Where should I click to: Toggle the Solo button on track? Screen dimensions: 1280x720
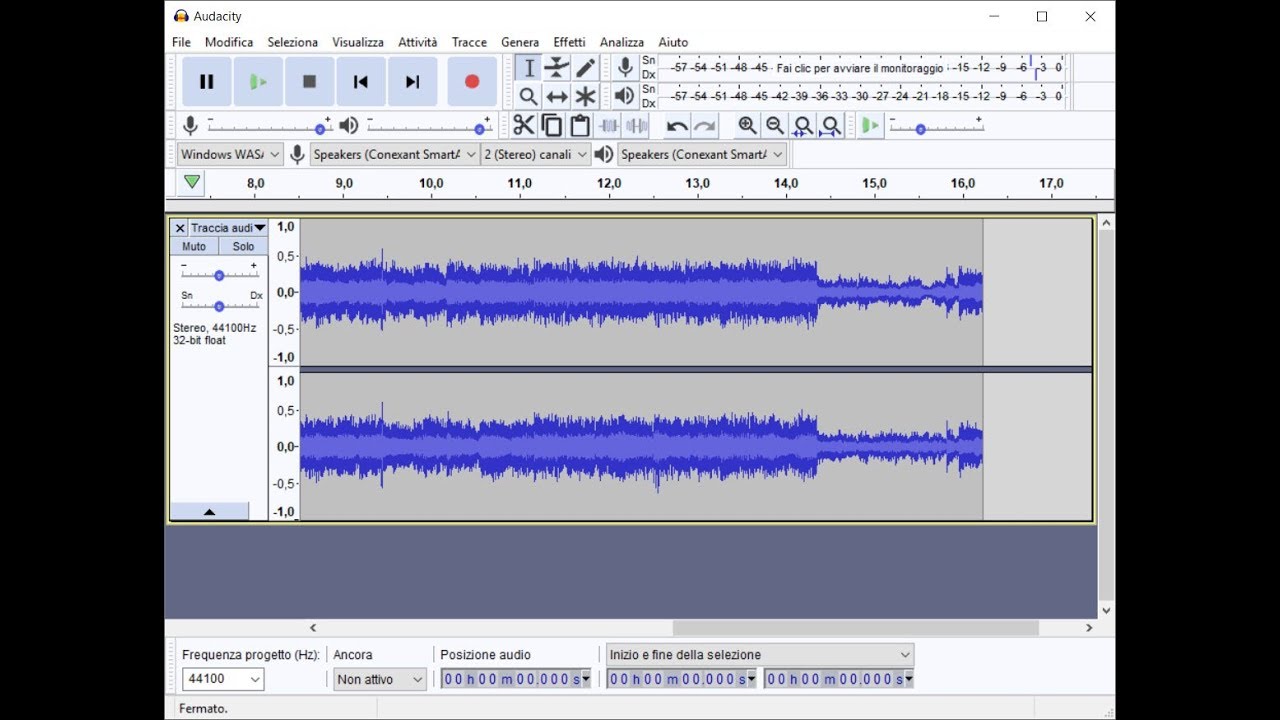click(x=243, y=246)
